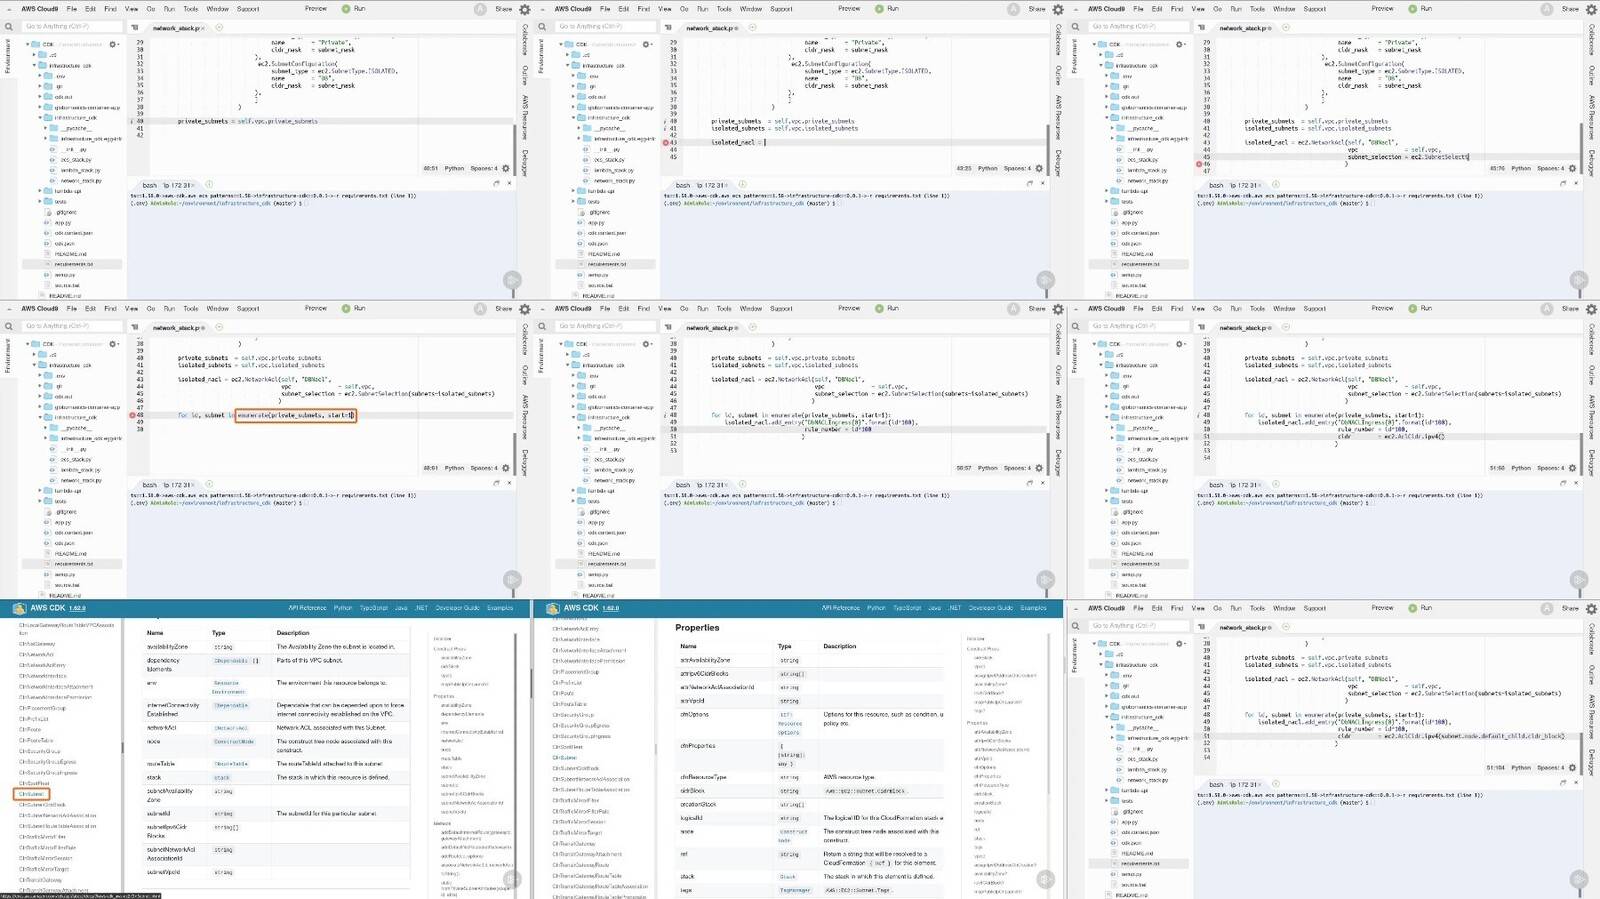Open the Support menu in the 51:104 Cloud9 window
Image resolution: width=1600 pixels, height=899 pixels.
pyautogui.click(x=1315, y=609)
